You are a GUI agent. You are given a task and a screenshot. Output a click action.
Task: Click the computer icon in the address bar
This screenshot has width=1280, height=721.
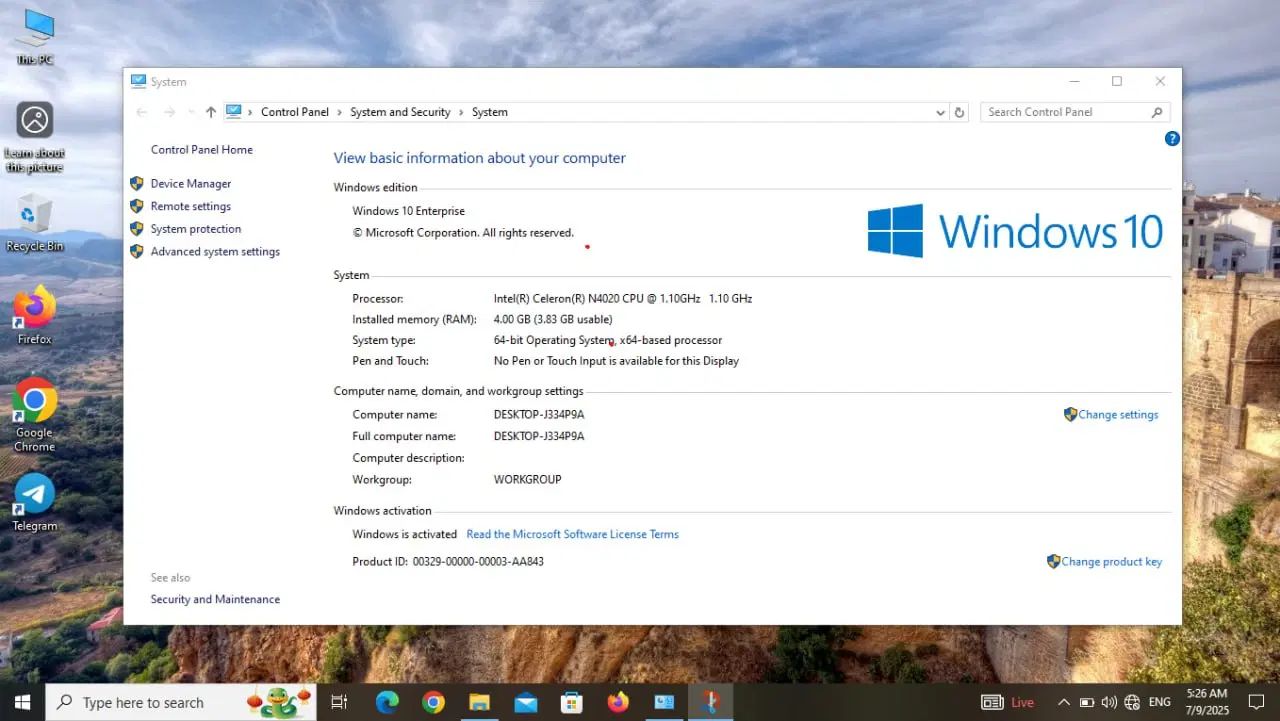pos(234,112)
